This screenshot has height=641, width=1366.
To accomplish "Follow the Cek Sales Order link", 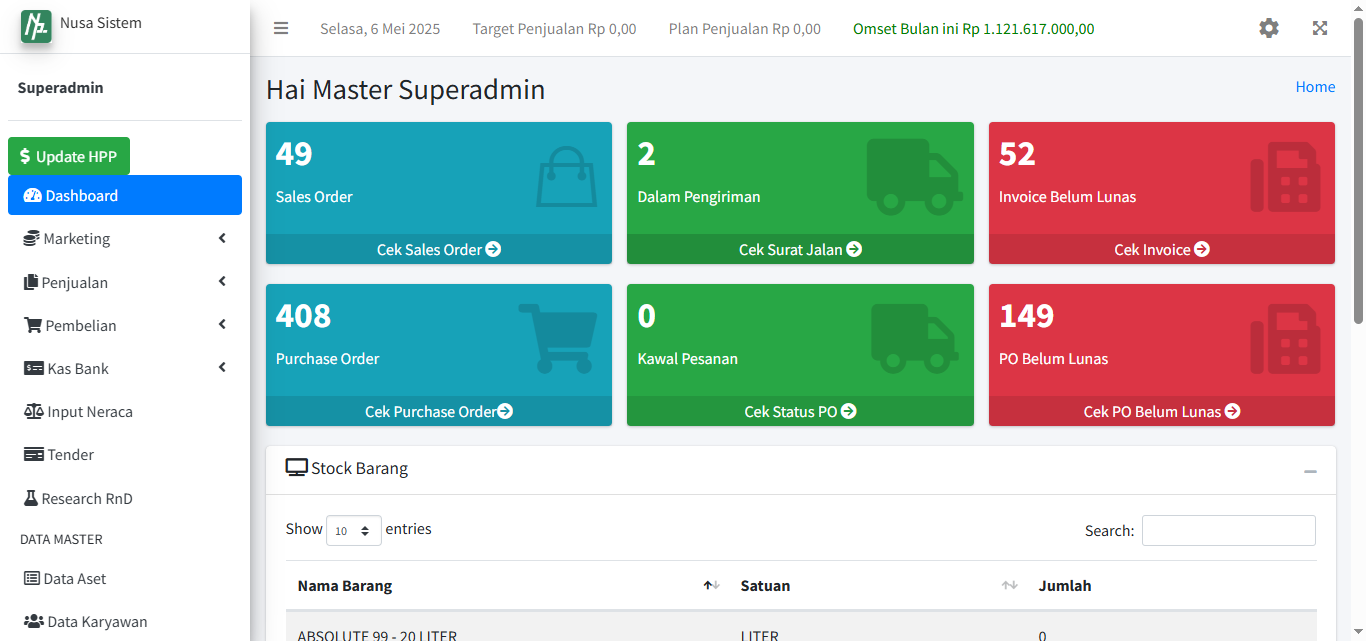I will click(438, 250).
